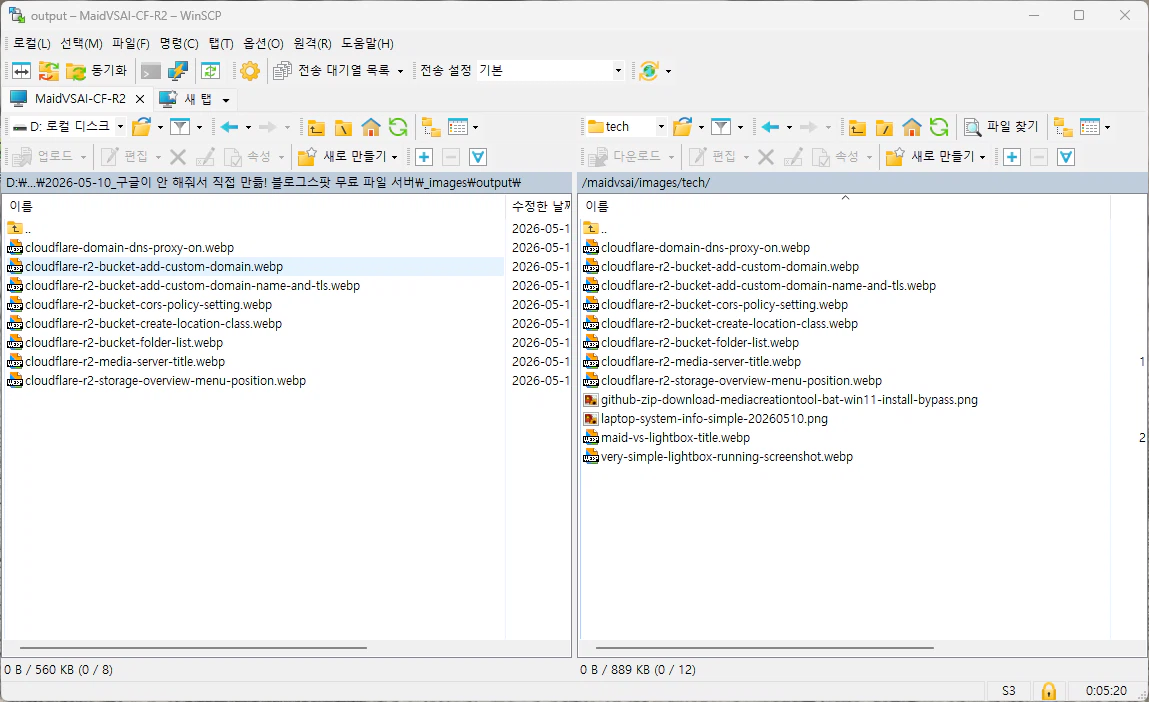The height and width of the screenshot is (702, 1149).
Task: Go to local home directory icon
Action: click(371, 128)
